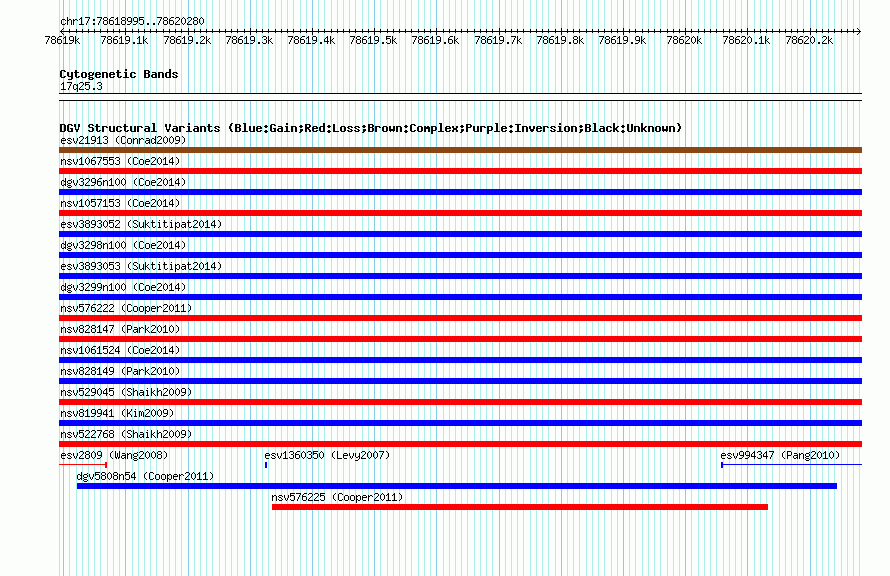Open esv3893052 (Suktitipat2014) variant label

pos(141,224)
